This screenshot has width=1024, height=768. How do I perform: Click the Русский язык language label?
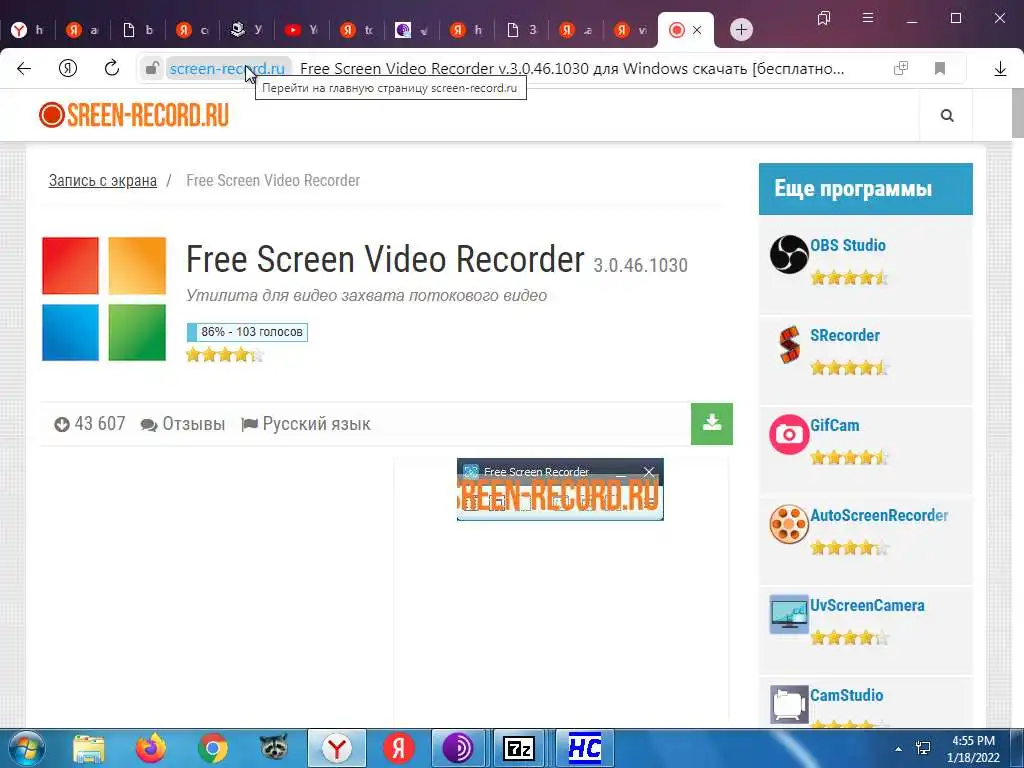pos(306,424)
